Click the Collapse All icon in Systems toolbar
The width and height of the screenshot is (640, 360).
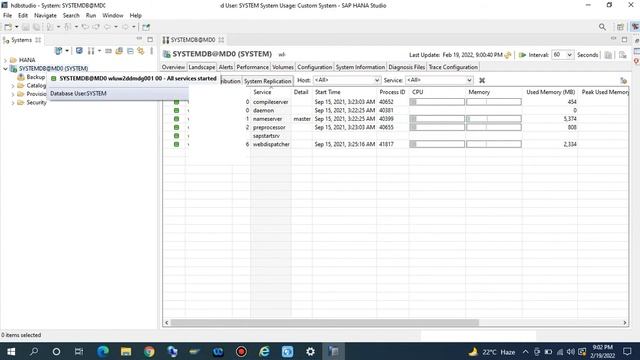[x=130, y=51]
